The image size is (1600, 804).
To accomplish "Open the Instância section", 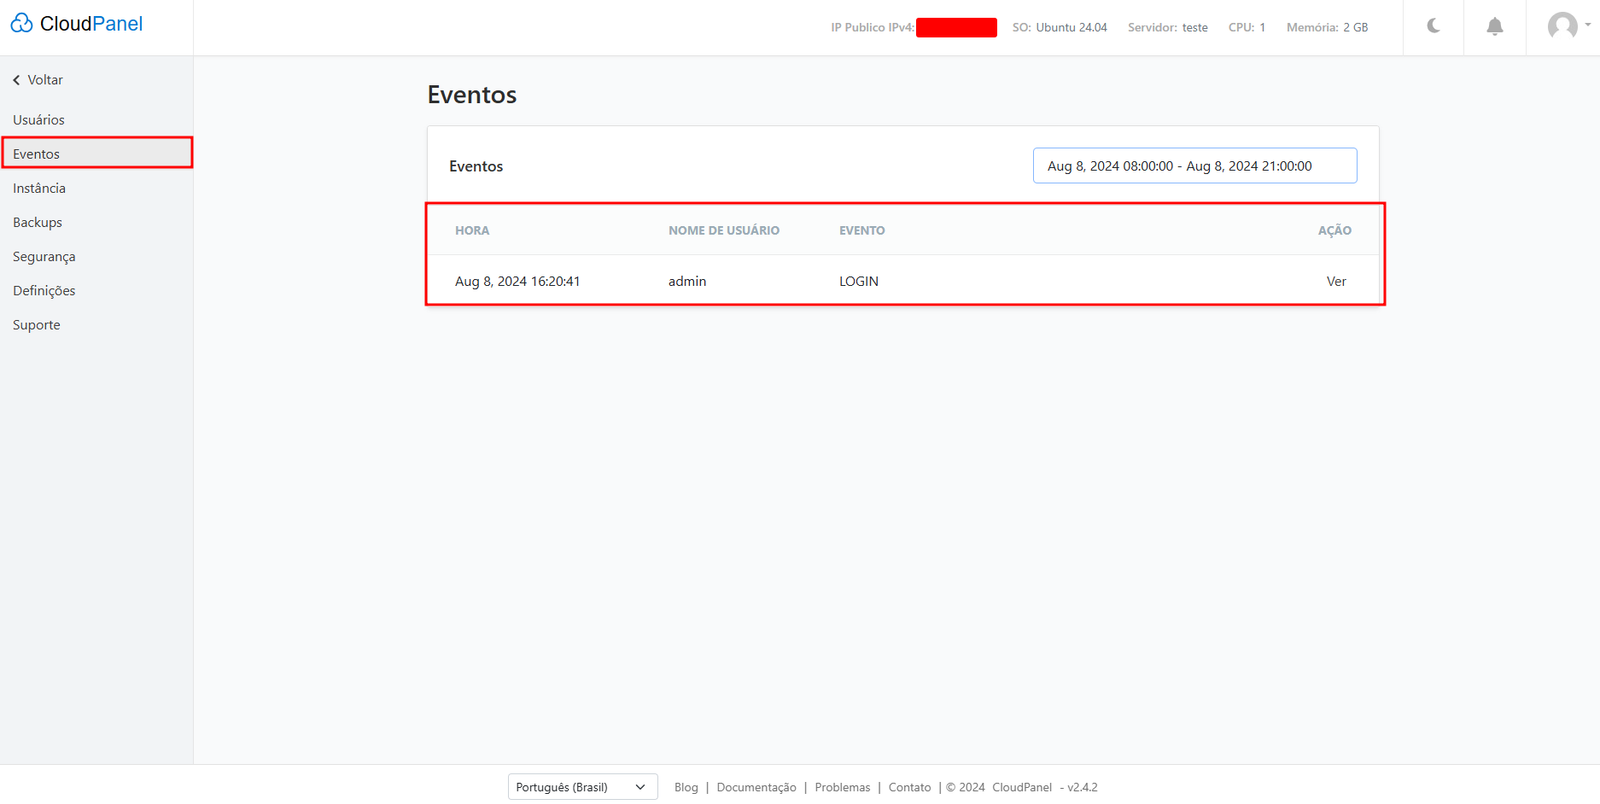I will tap(39, 188).
